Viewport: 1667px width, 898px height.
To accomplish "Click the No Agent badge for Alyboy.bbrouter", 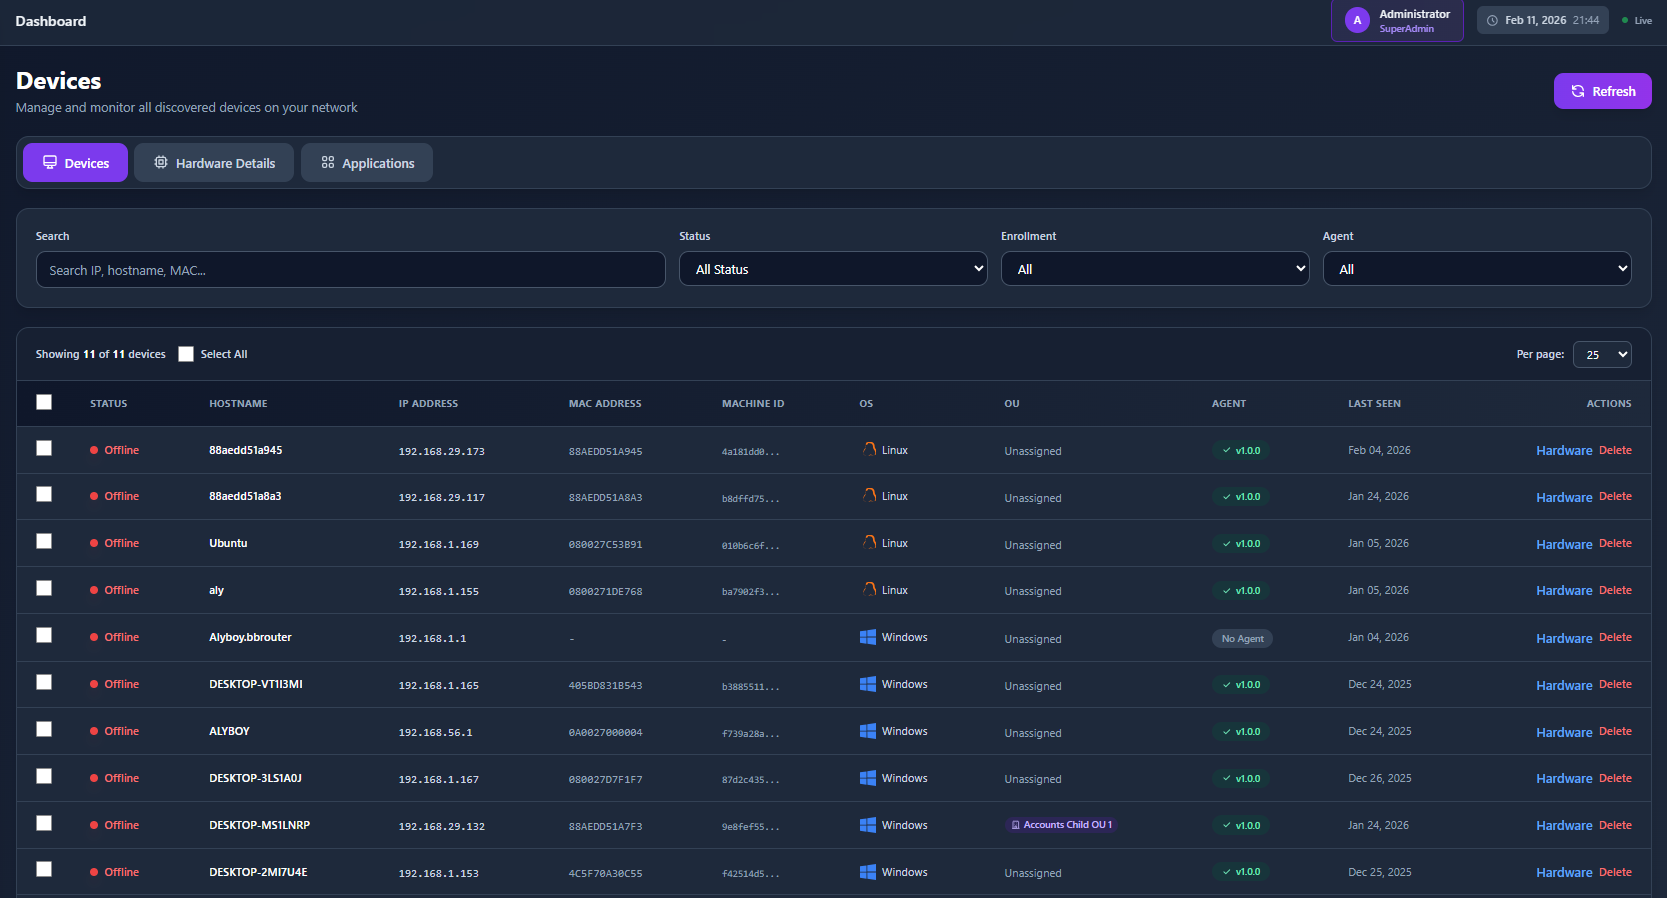I will (1242, 639).
